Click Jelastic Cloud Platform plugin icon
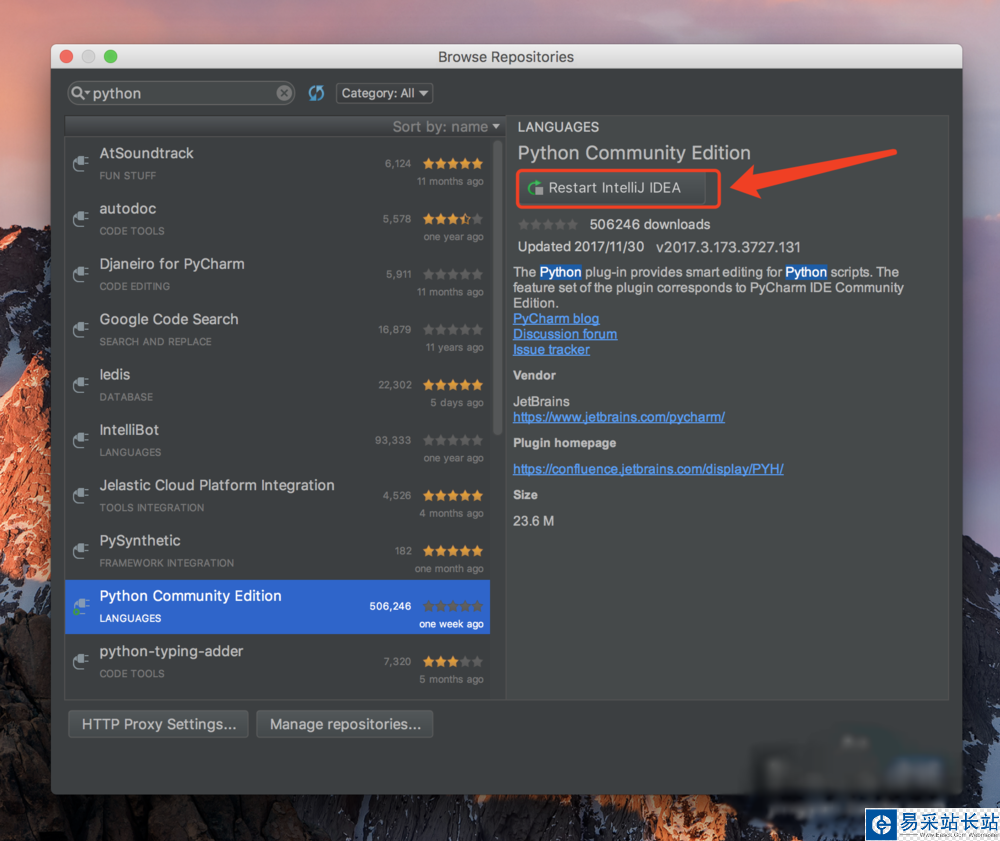Image resolution: width=1000 pixels, height=841 pixels. (x=81, y=495)
